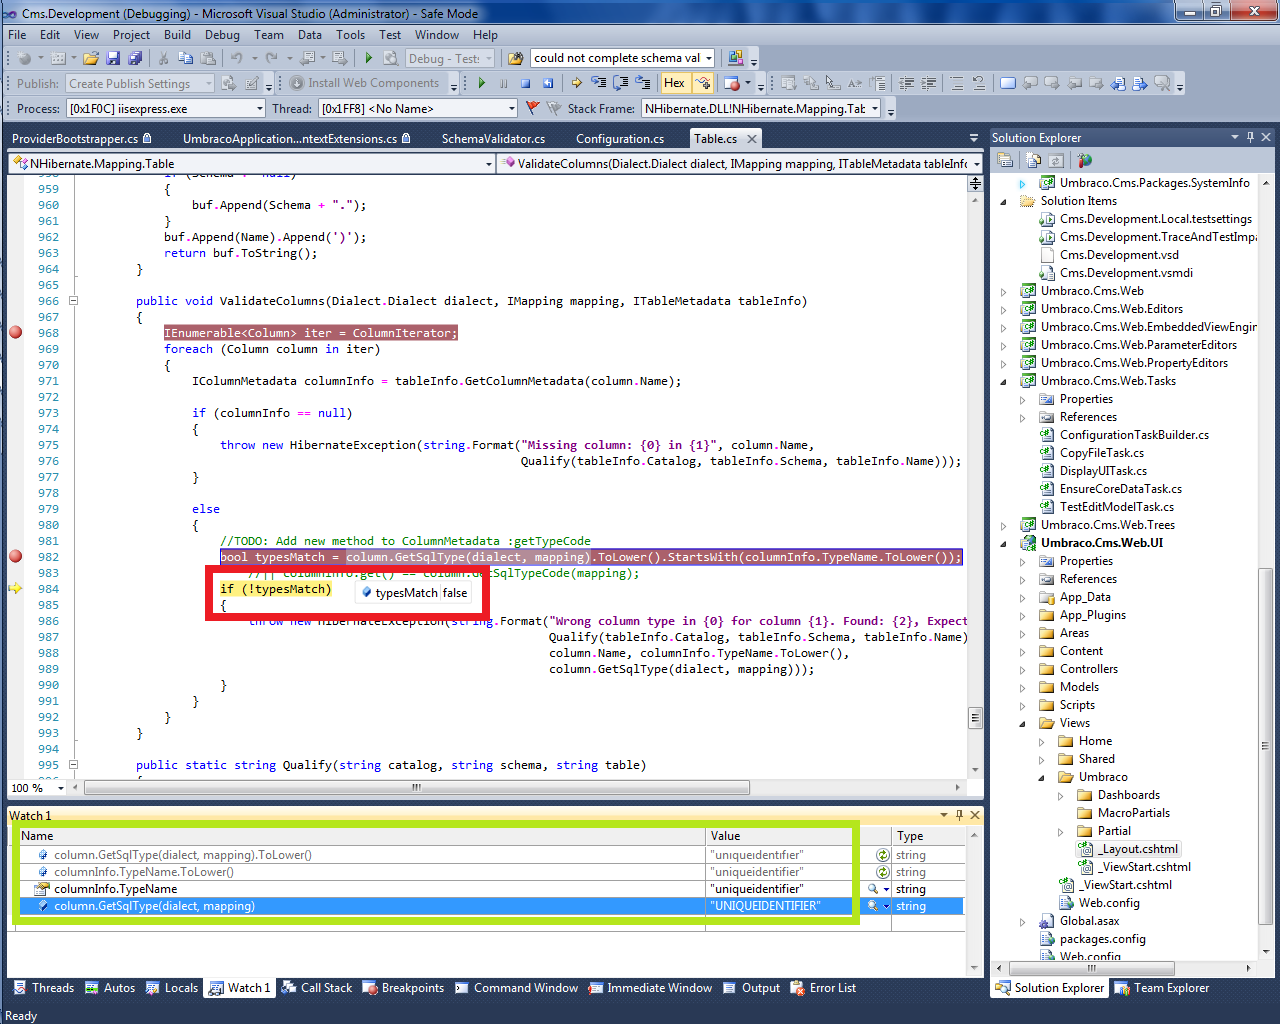Open the Debug menu

coord(222,34)
